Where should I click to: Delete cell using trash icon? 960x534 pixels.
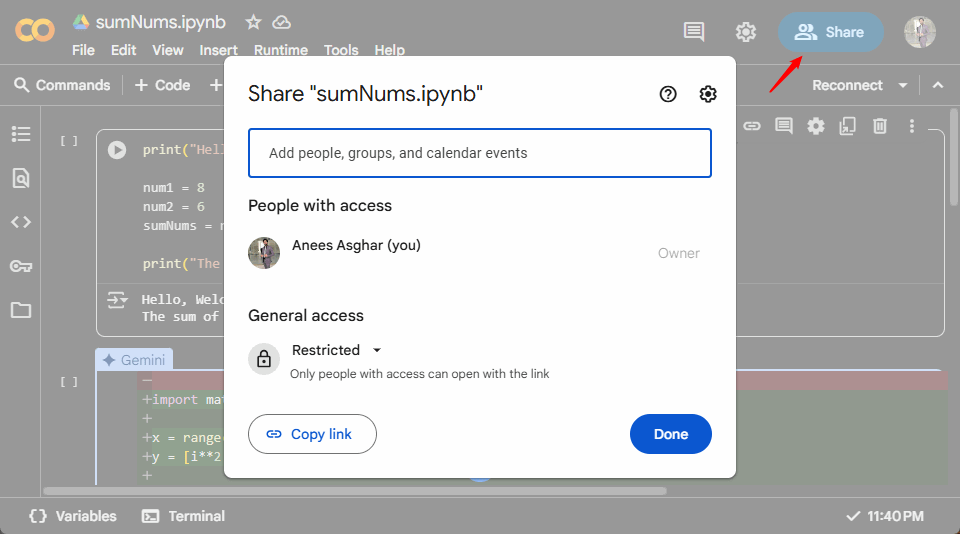click(880, 126)
